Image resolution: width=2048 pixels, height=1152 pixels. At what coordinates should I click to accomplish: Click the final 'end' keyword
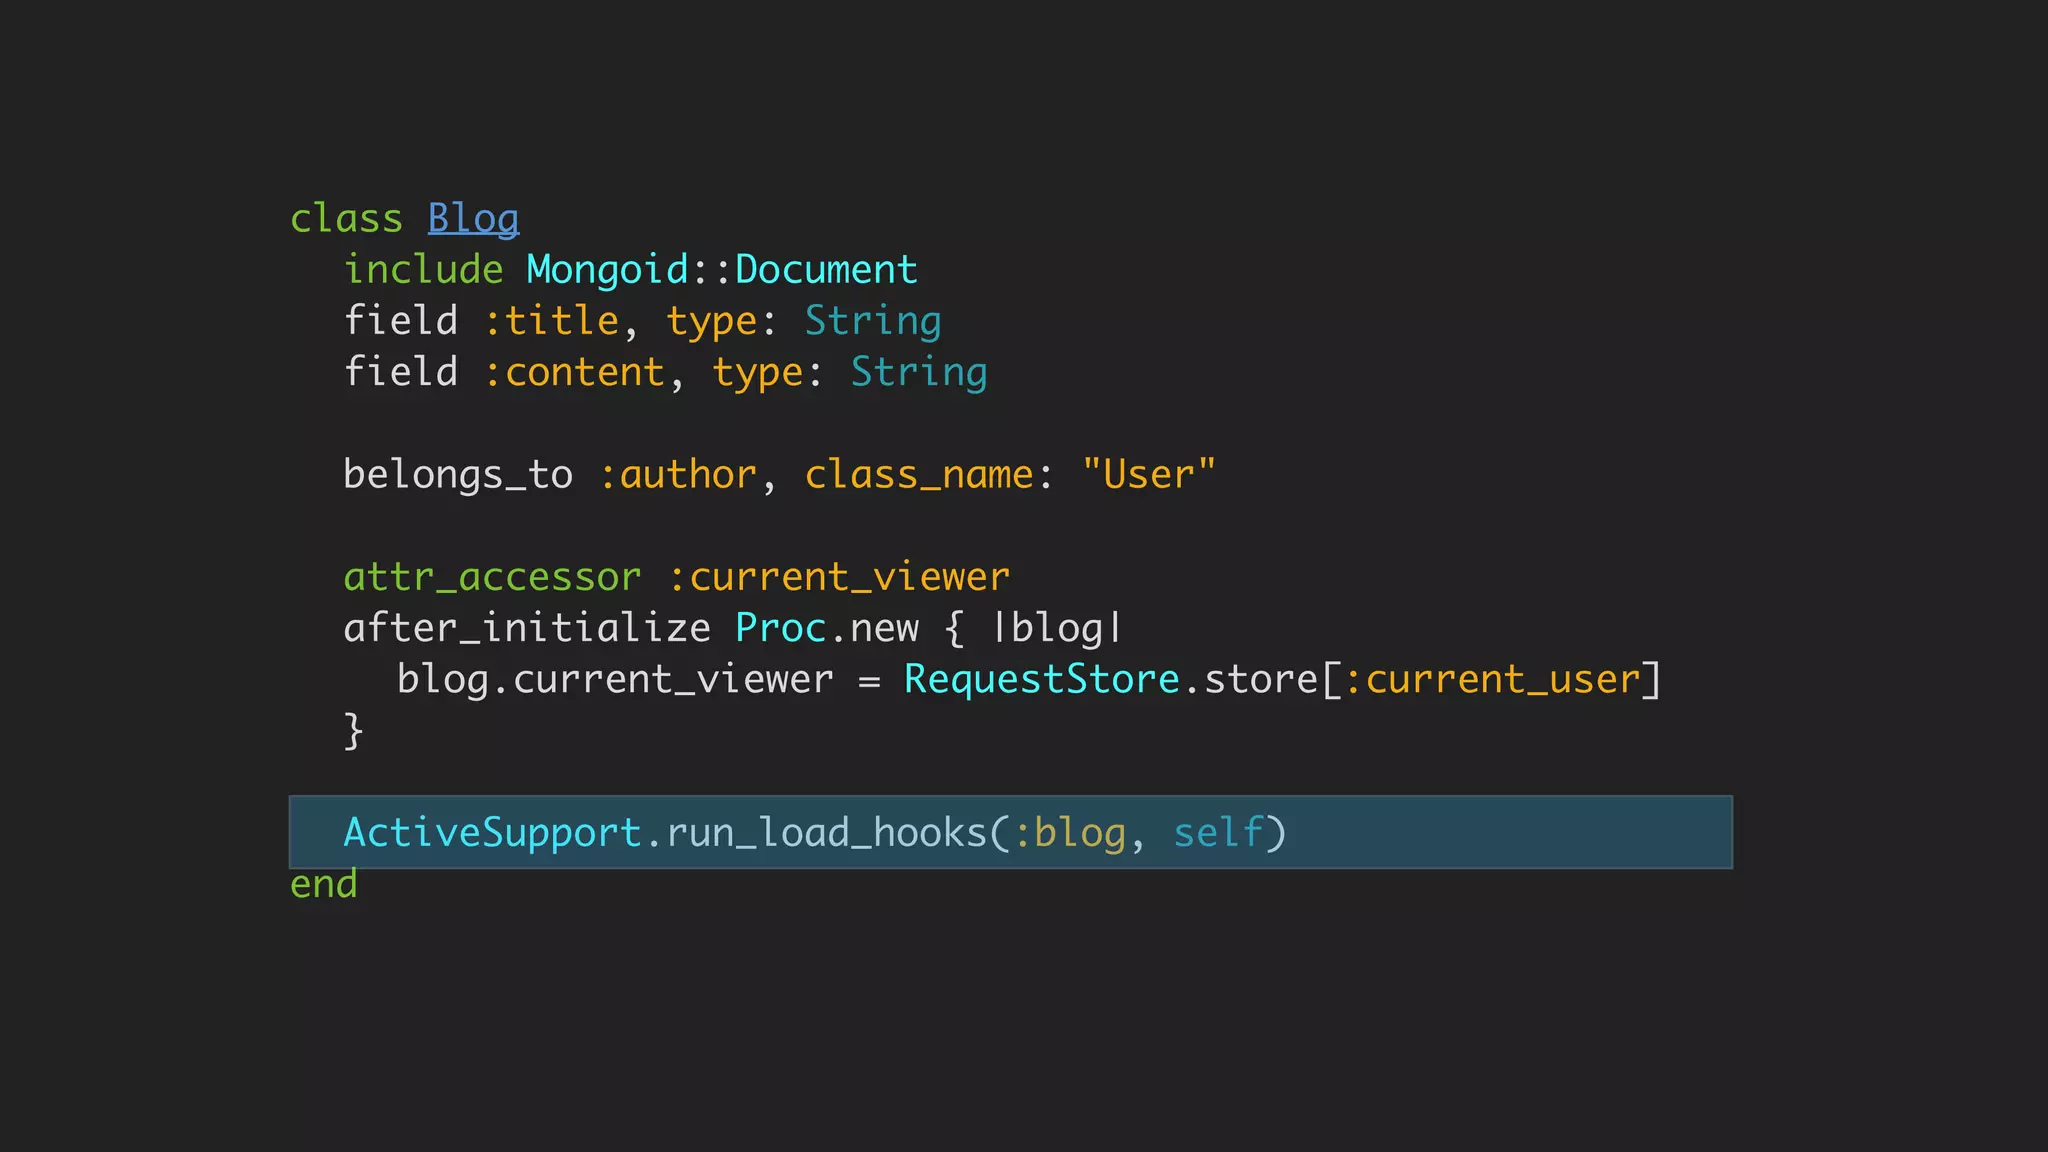point(323,884)
